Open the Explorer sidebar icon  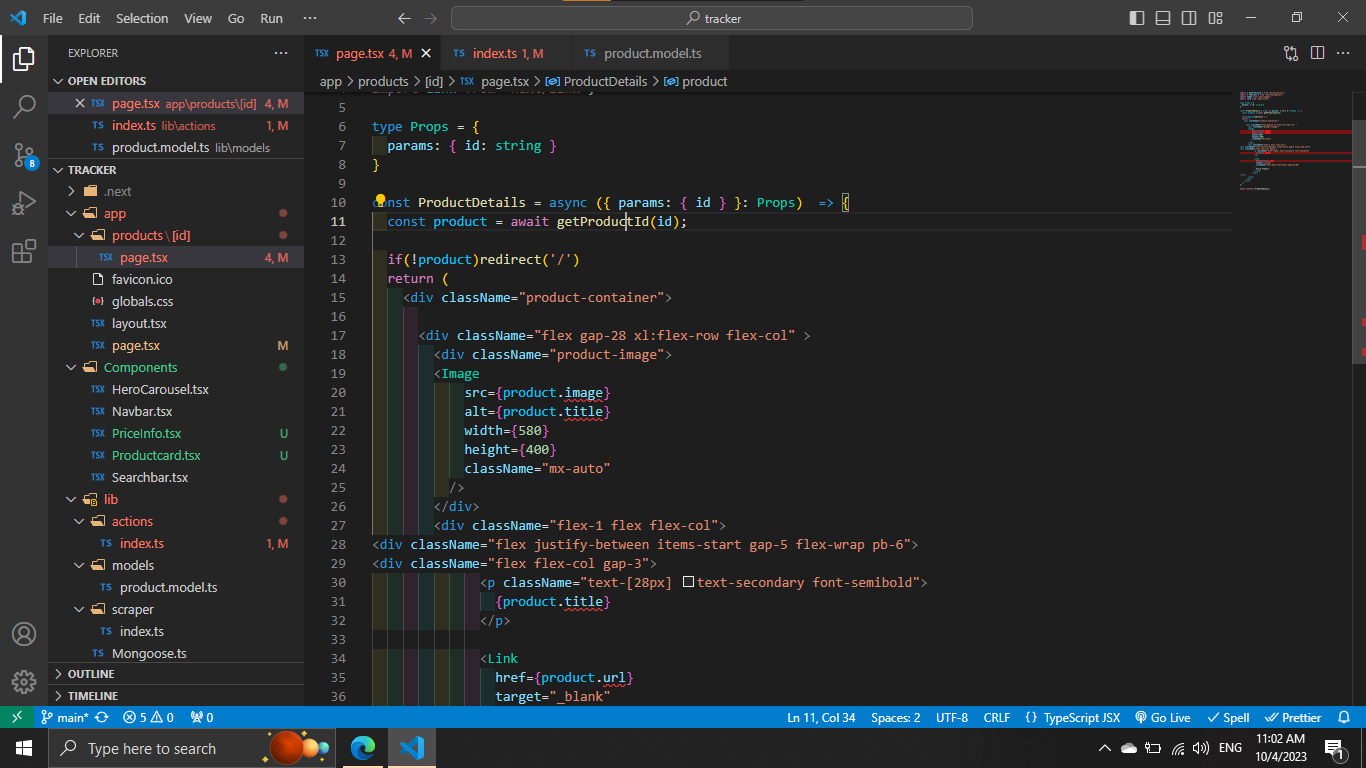pyautogui.click(x=24, y=58)
